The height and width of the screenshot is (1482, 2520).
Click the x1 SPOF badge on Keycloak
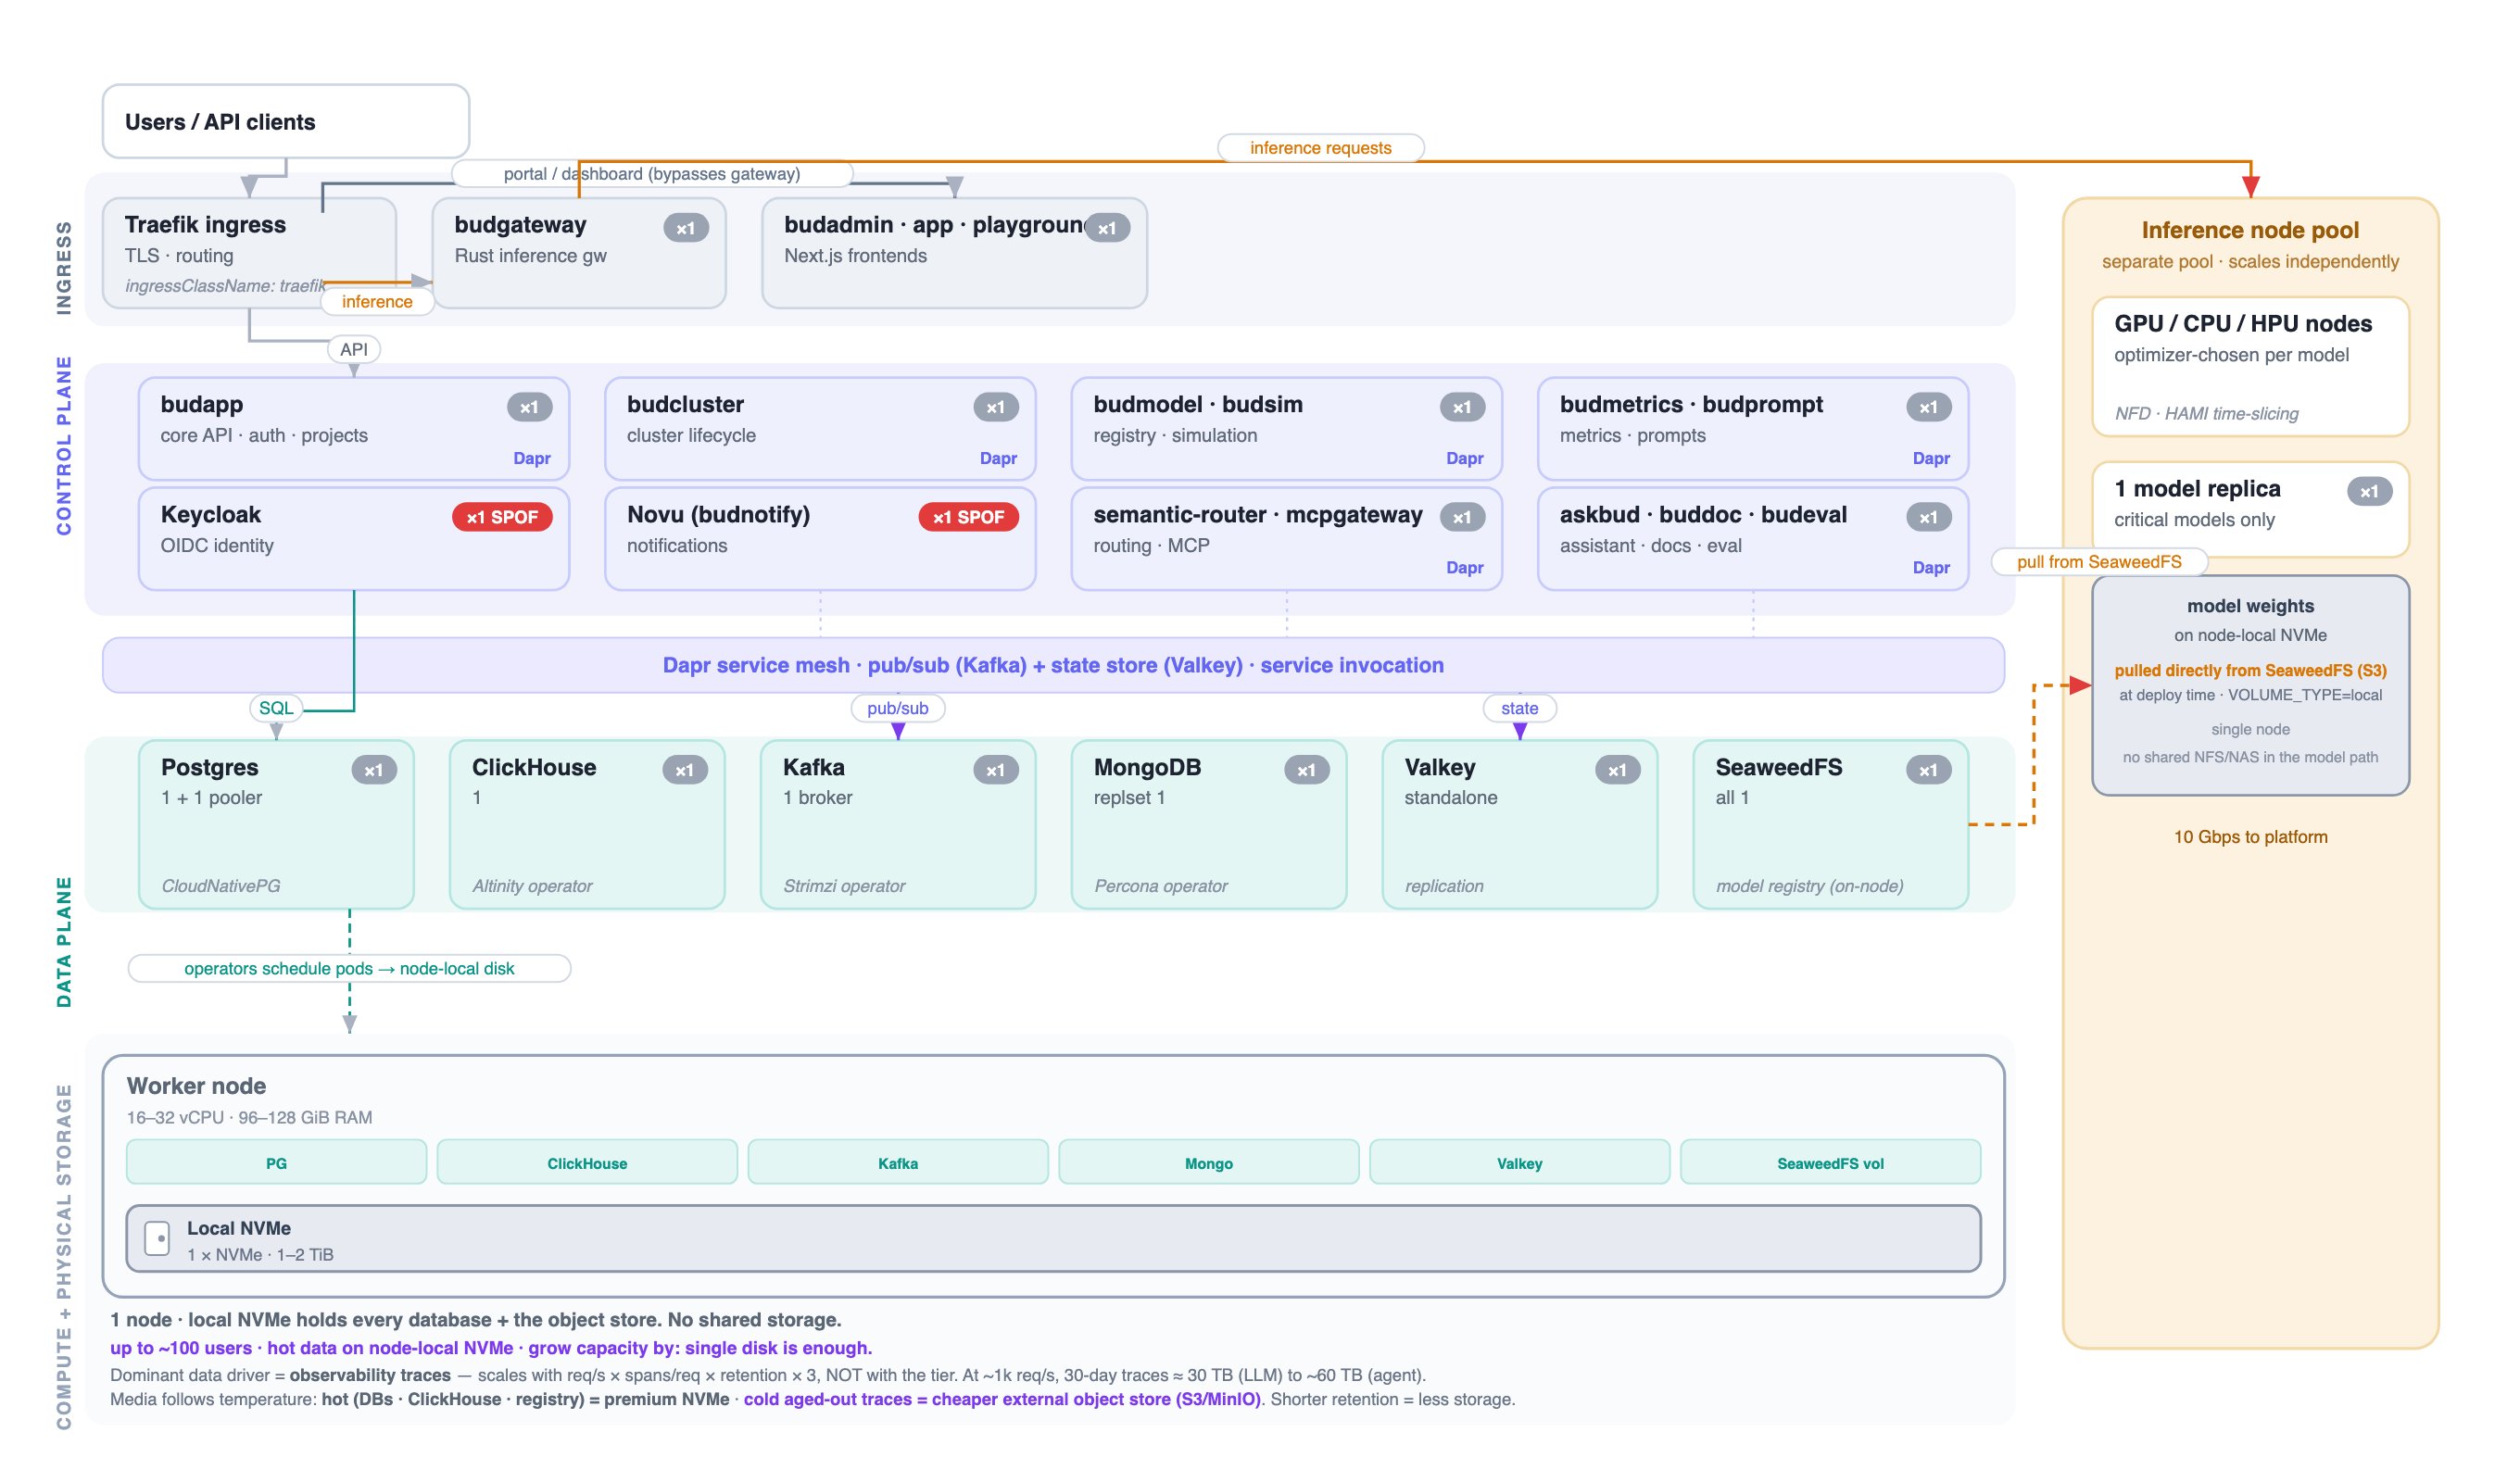tap(502, 517)
